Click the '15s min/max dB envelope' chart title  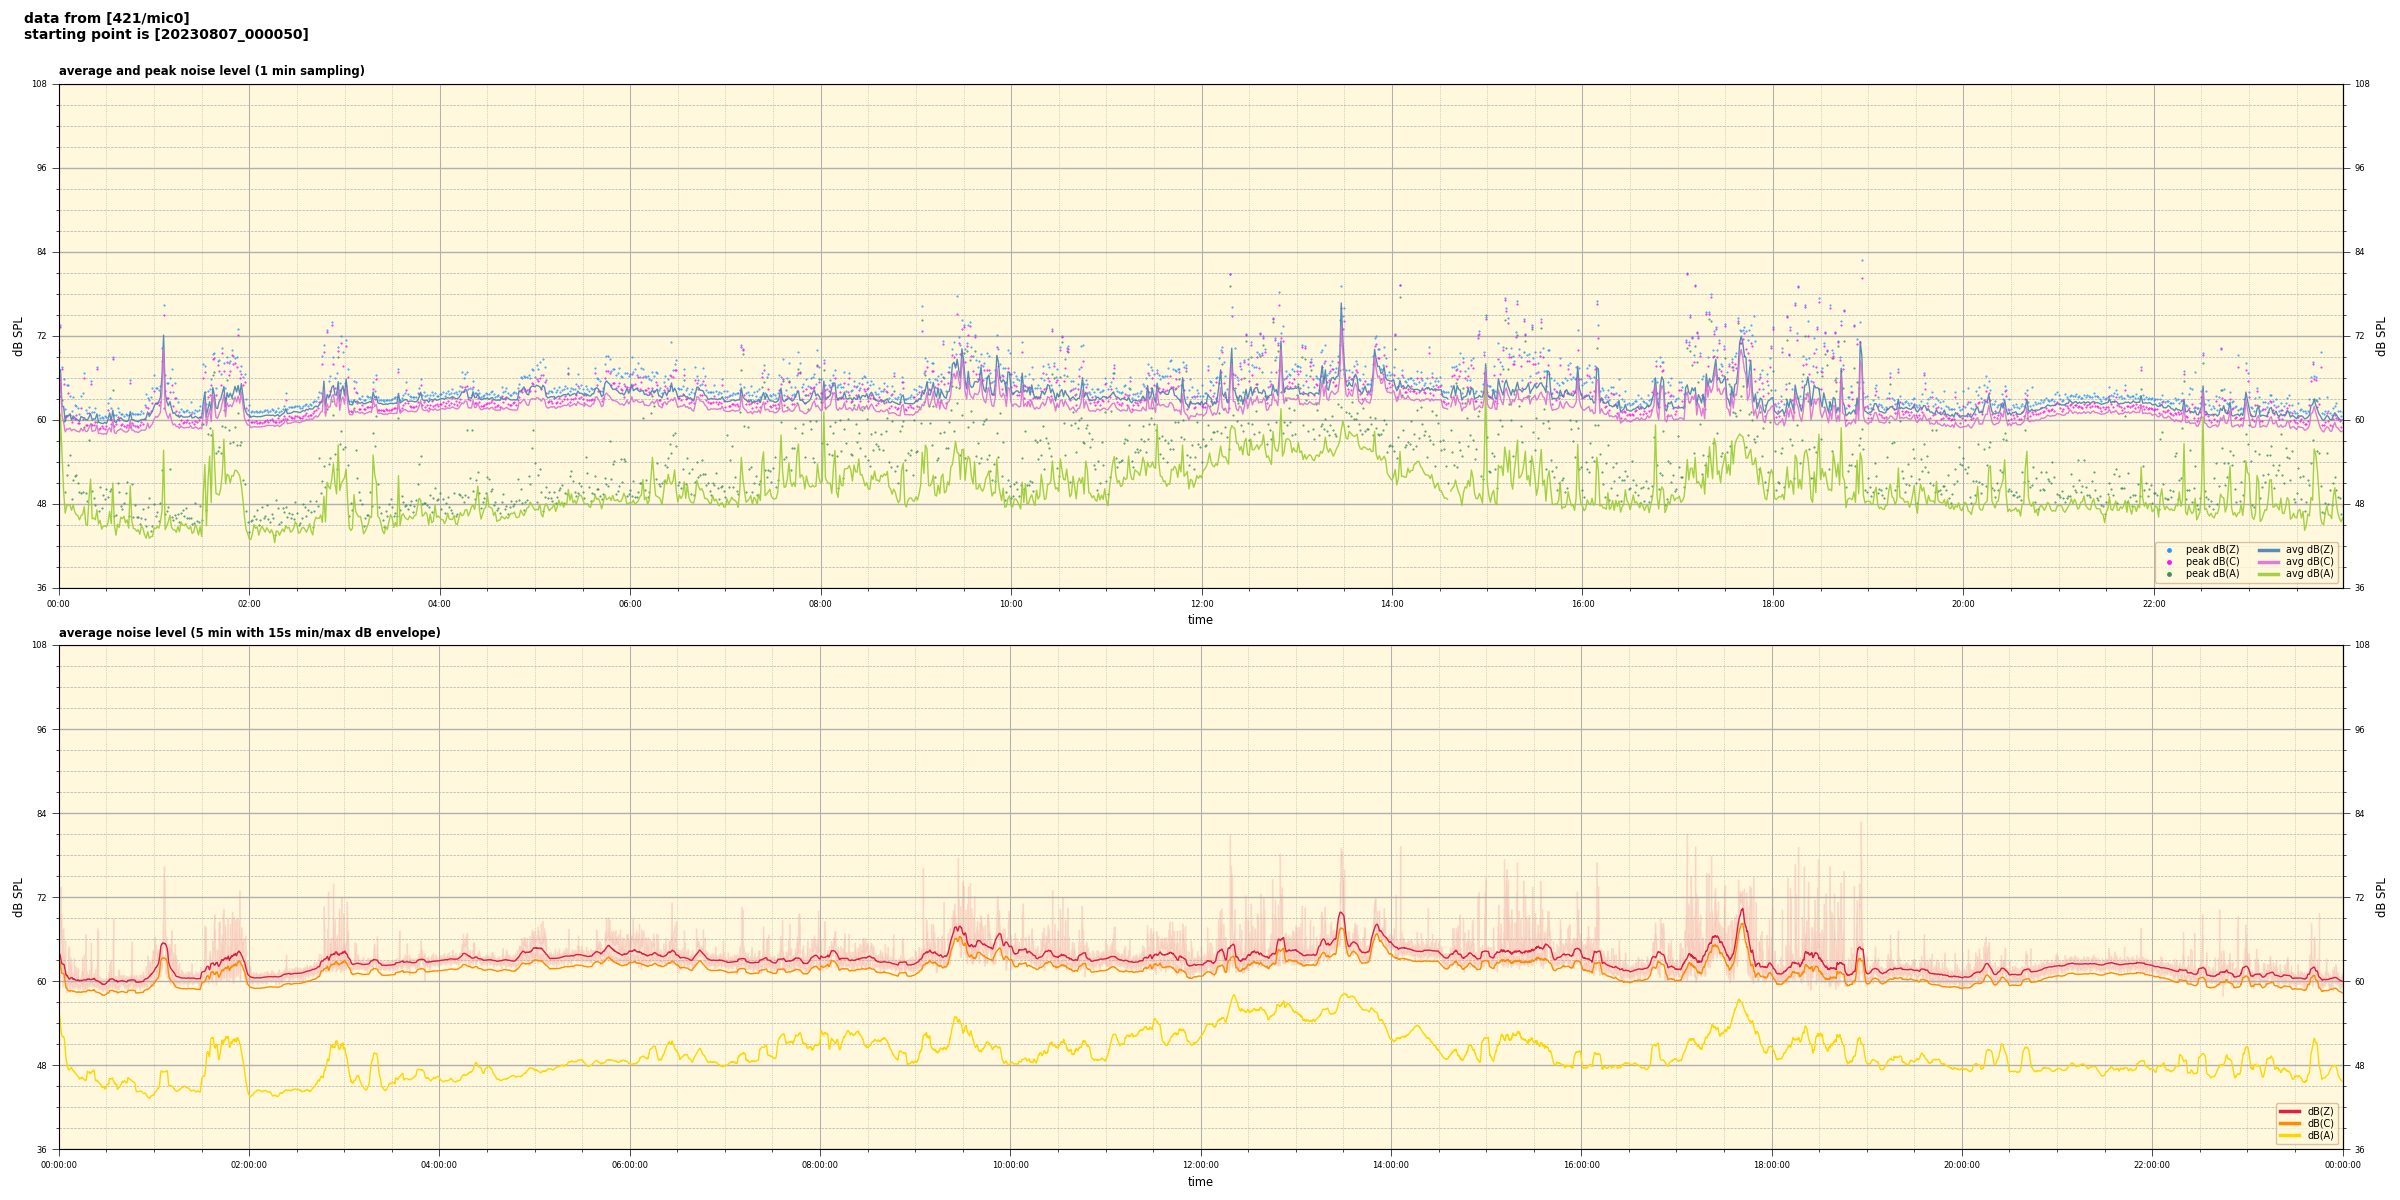point(249,633)
